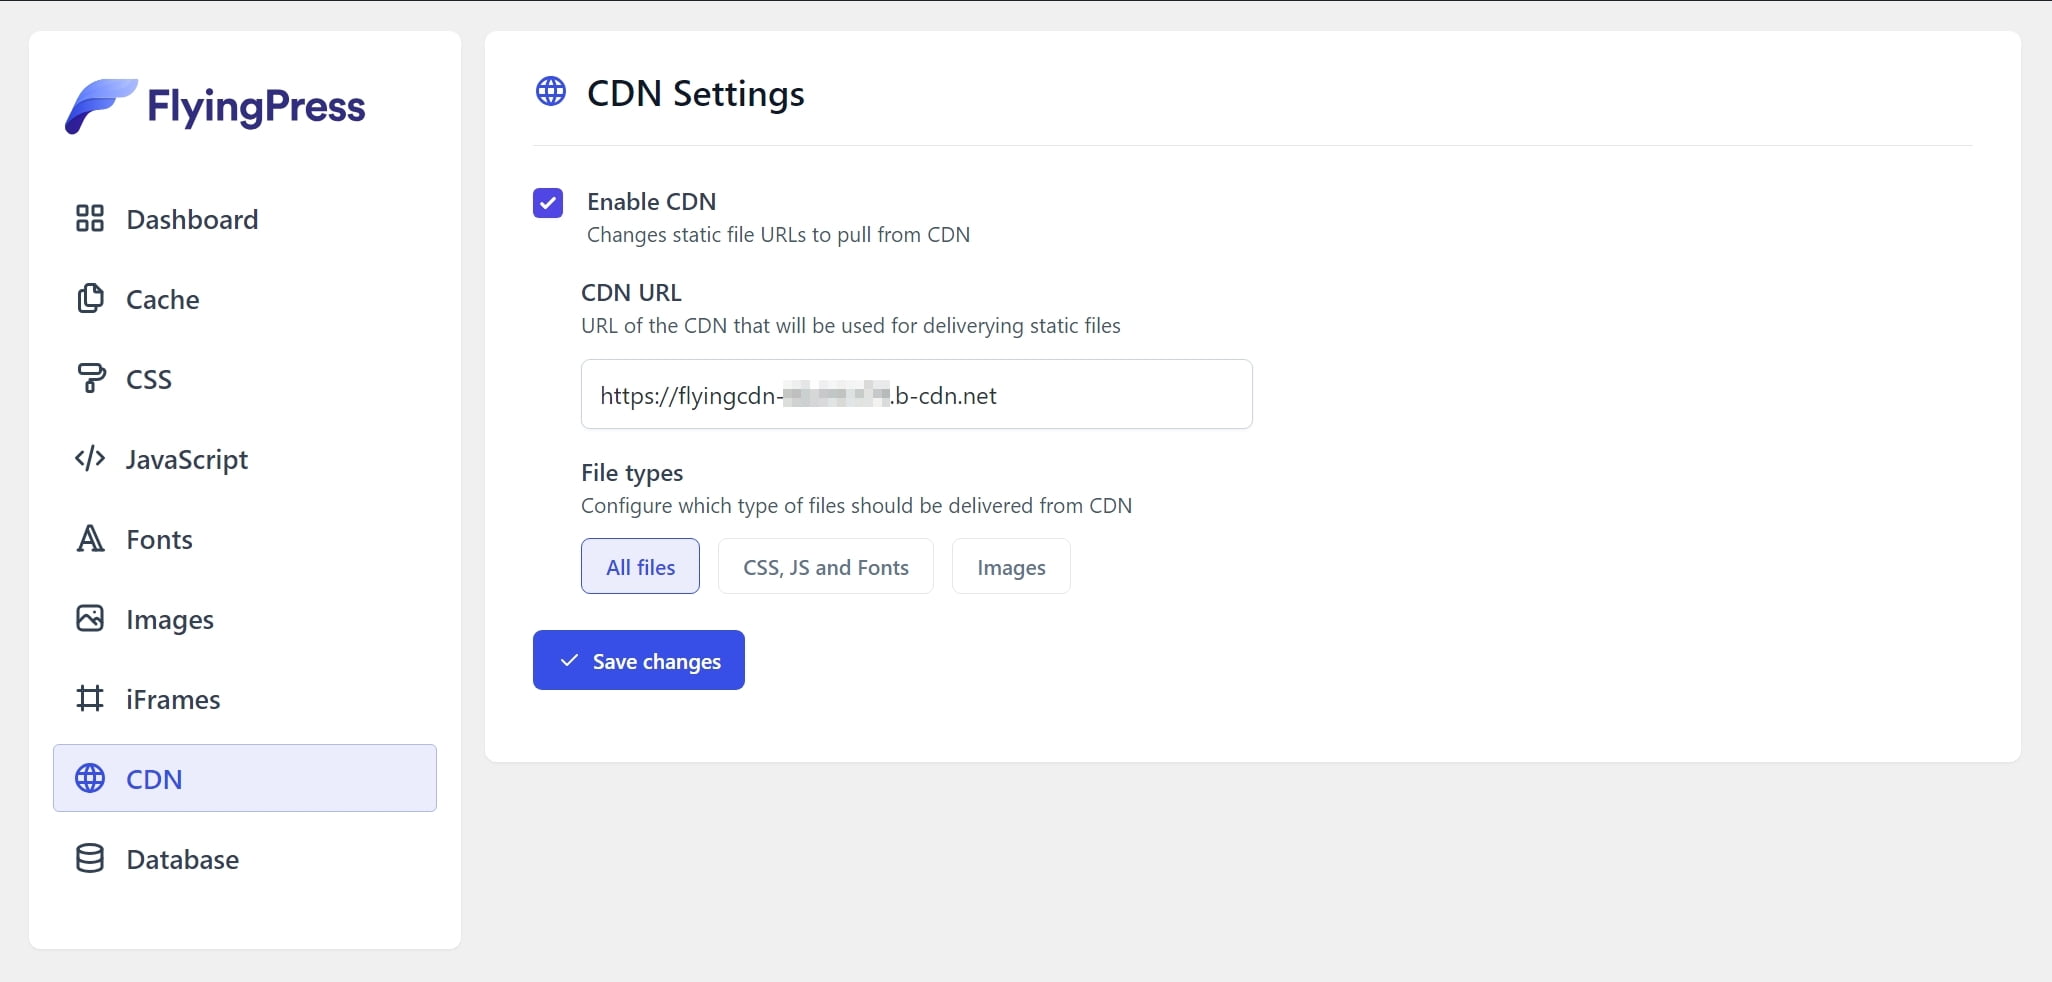Click the JavaScript code brackets icon
The height and width of the screenshot is (982, 2052).
click(x=90, y=458)
